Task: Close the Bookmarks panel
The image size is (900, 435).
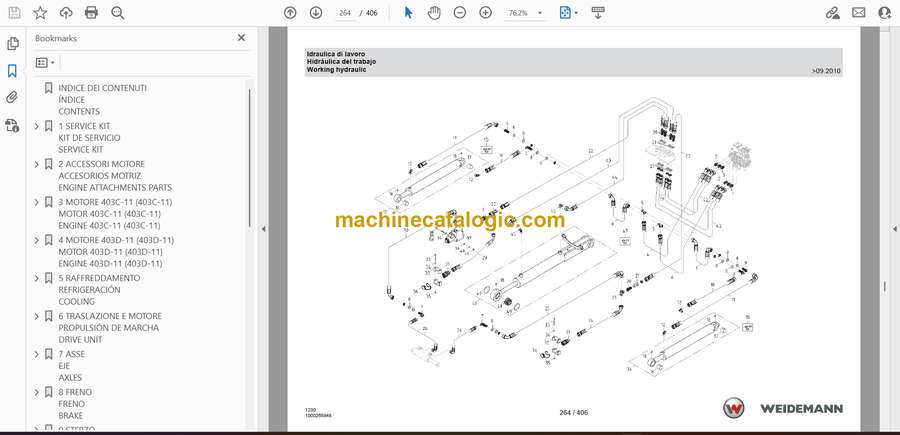Action: (241, 38)
